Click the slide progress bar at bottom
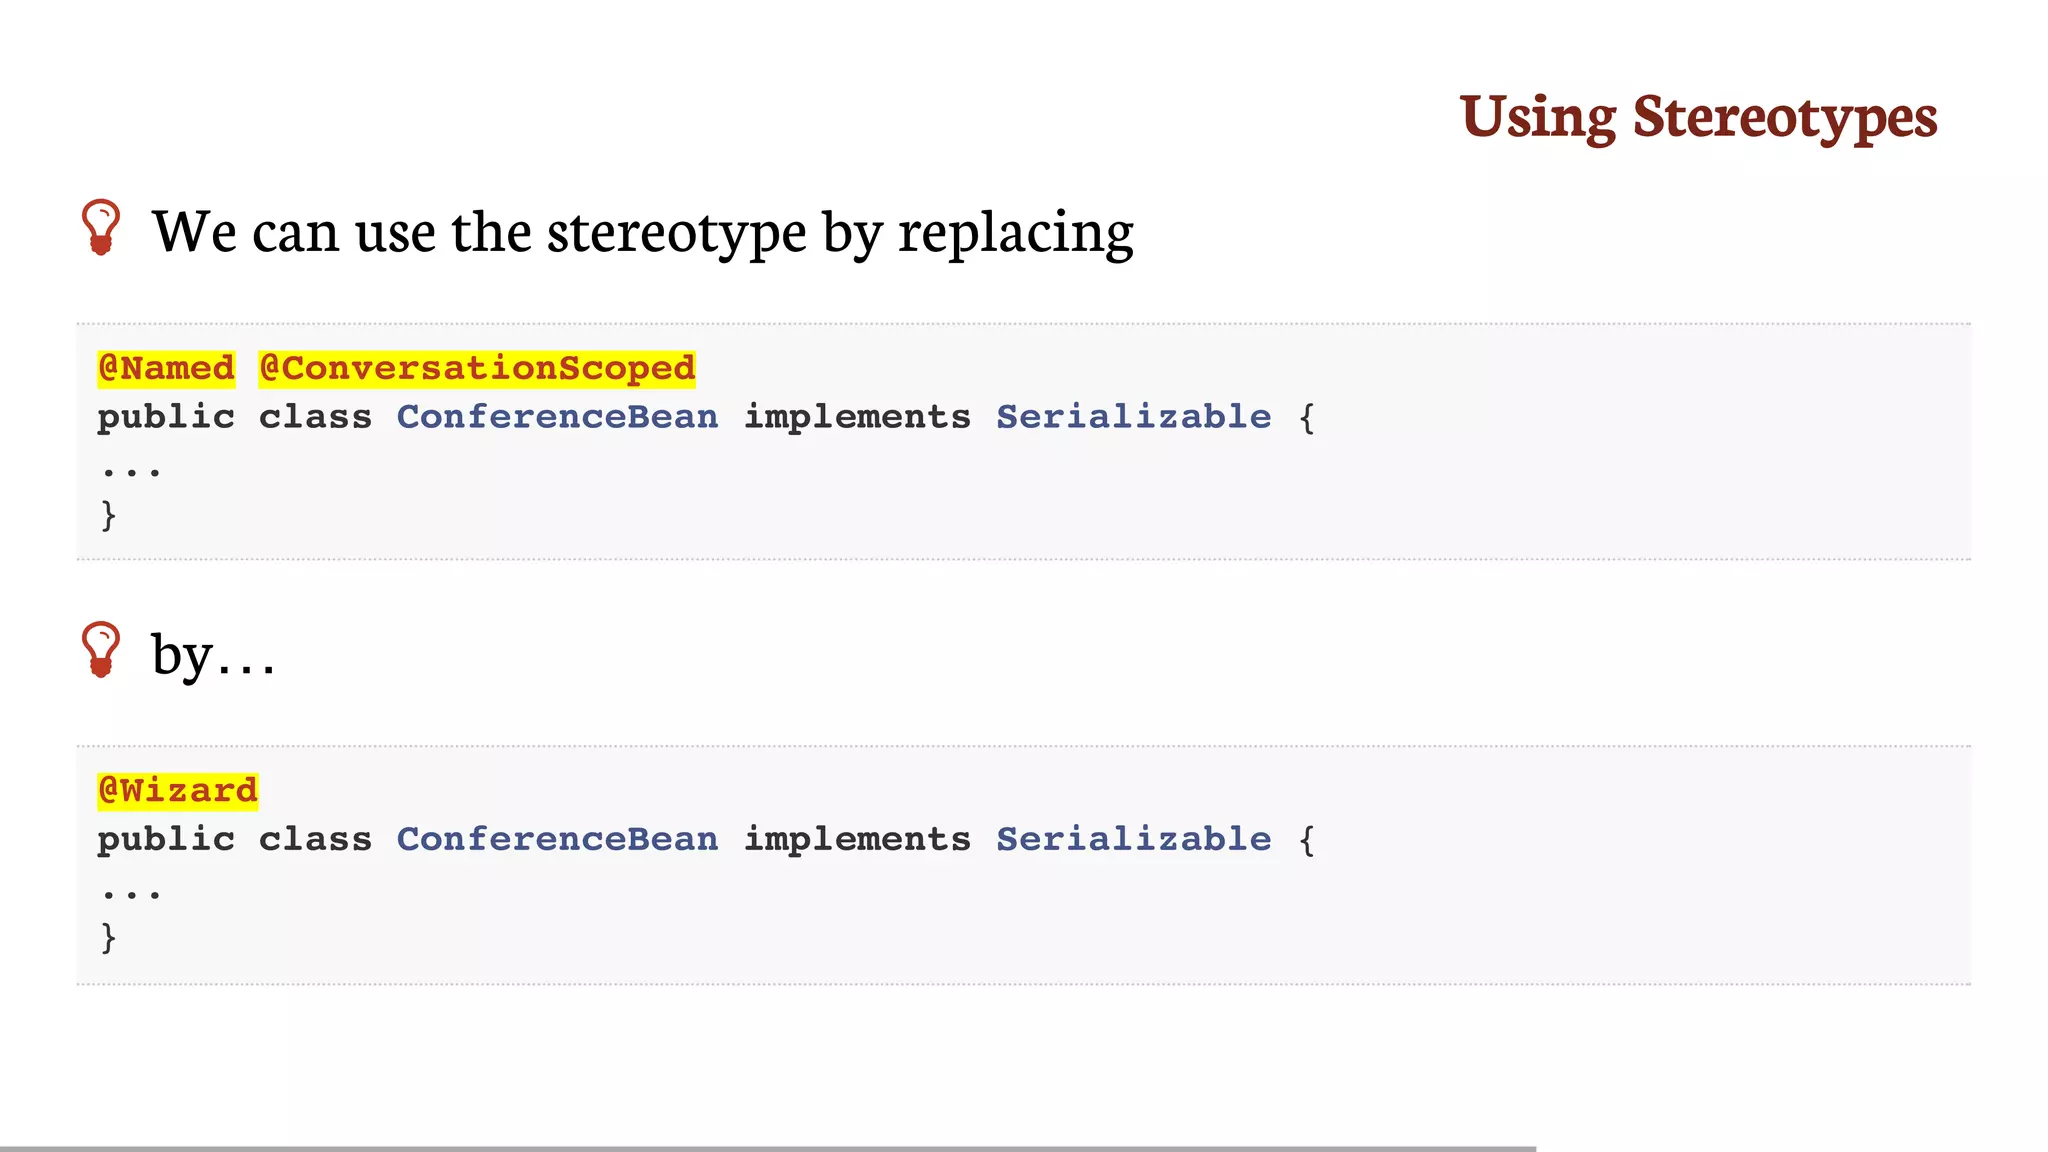The height and width of the screenshot is (1152, 2048). (x=768, y=1148)
